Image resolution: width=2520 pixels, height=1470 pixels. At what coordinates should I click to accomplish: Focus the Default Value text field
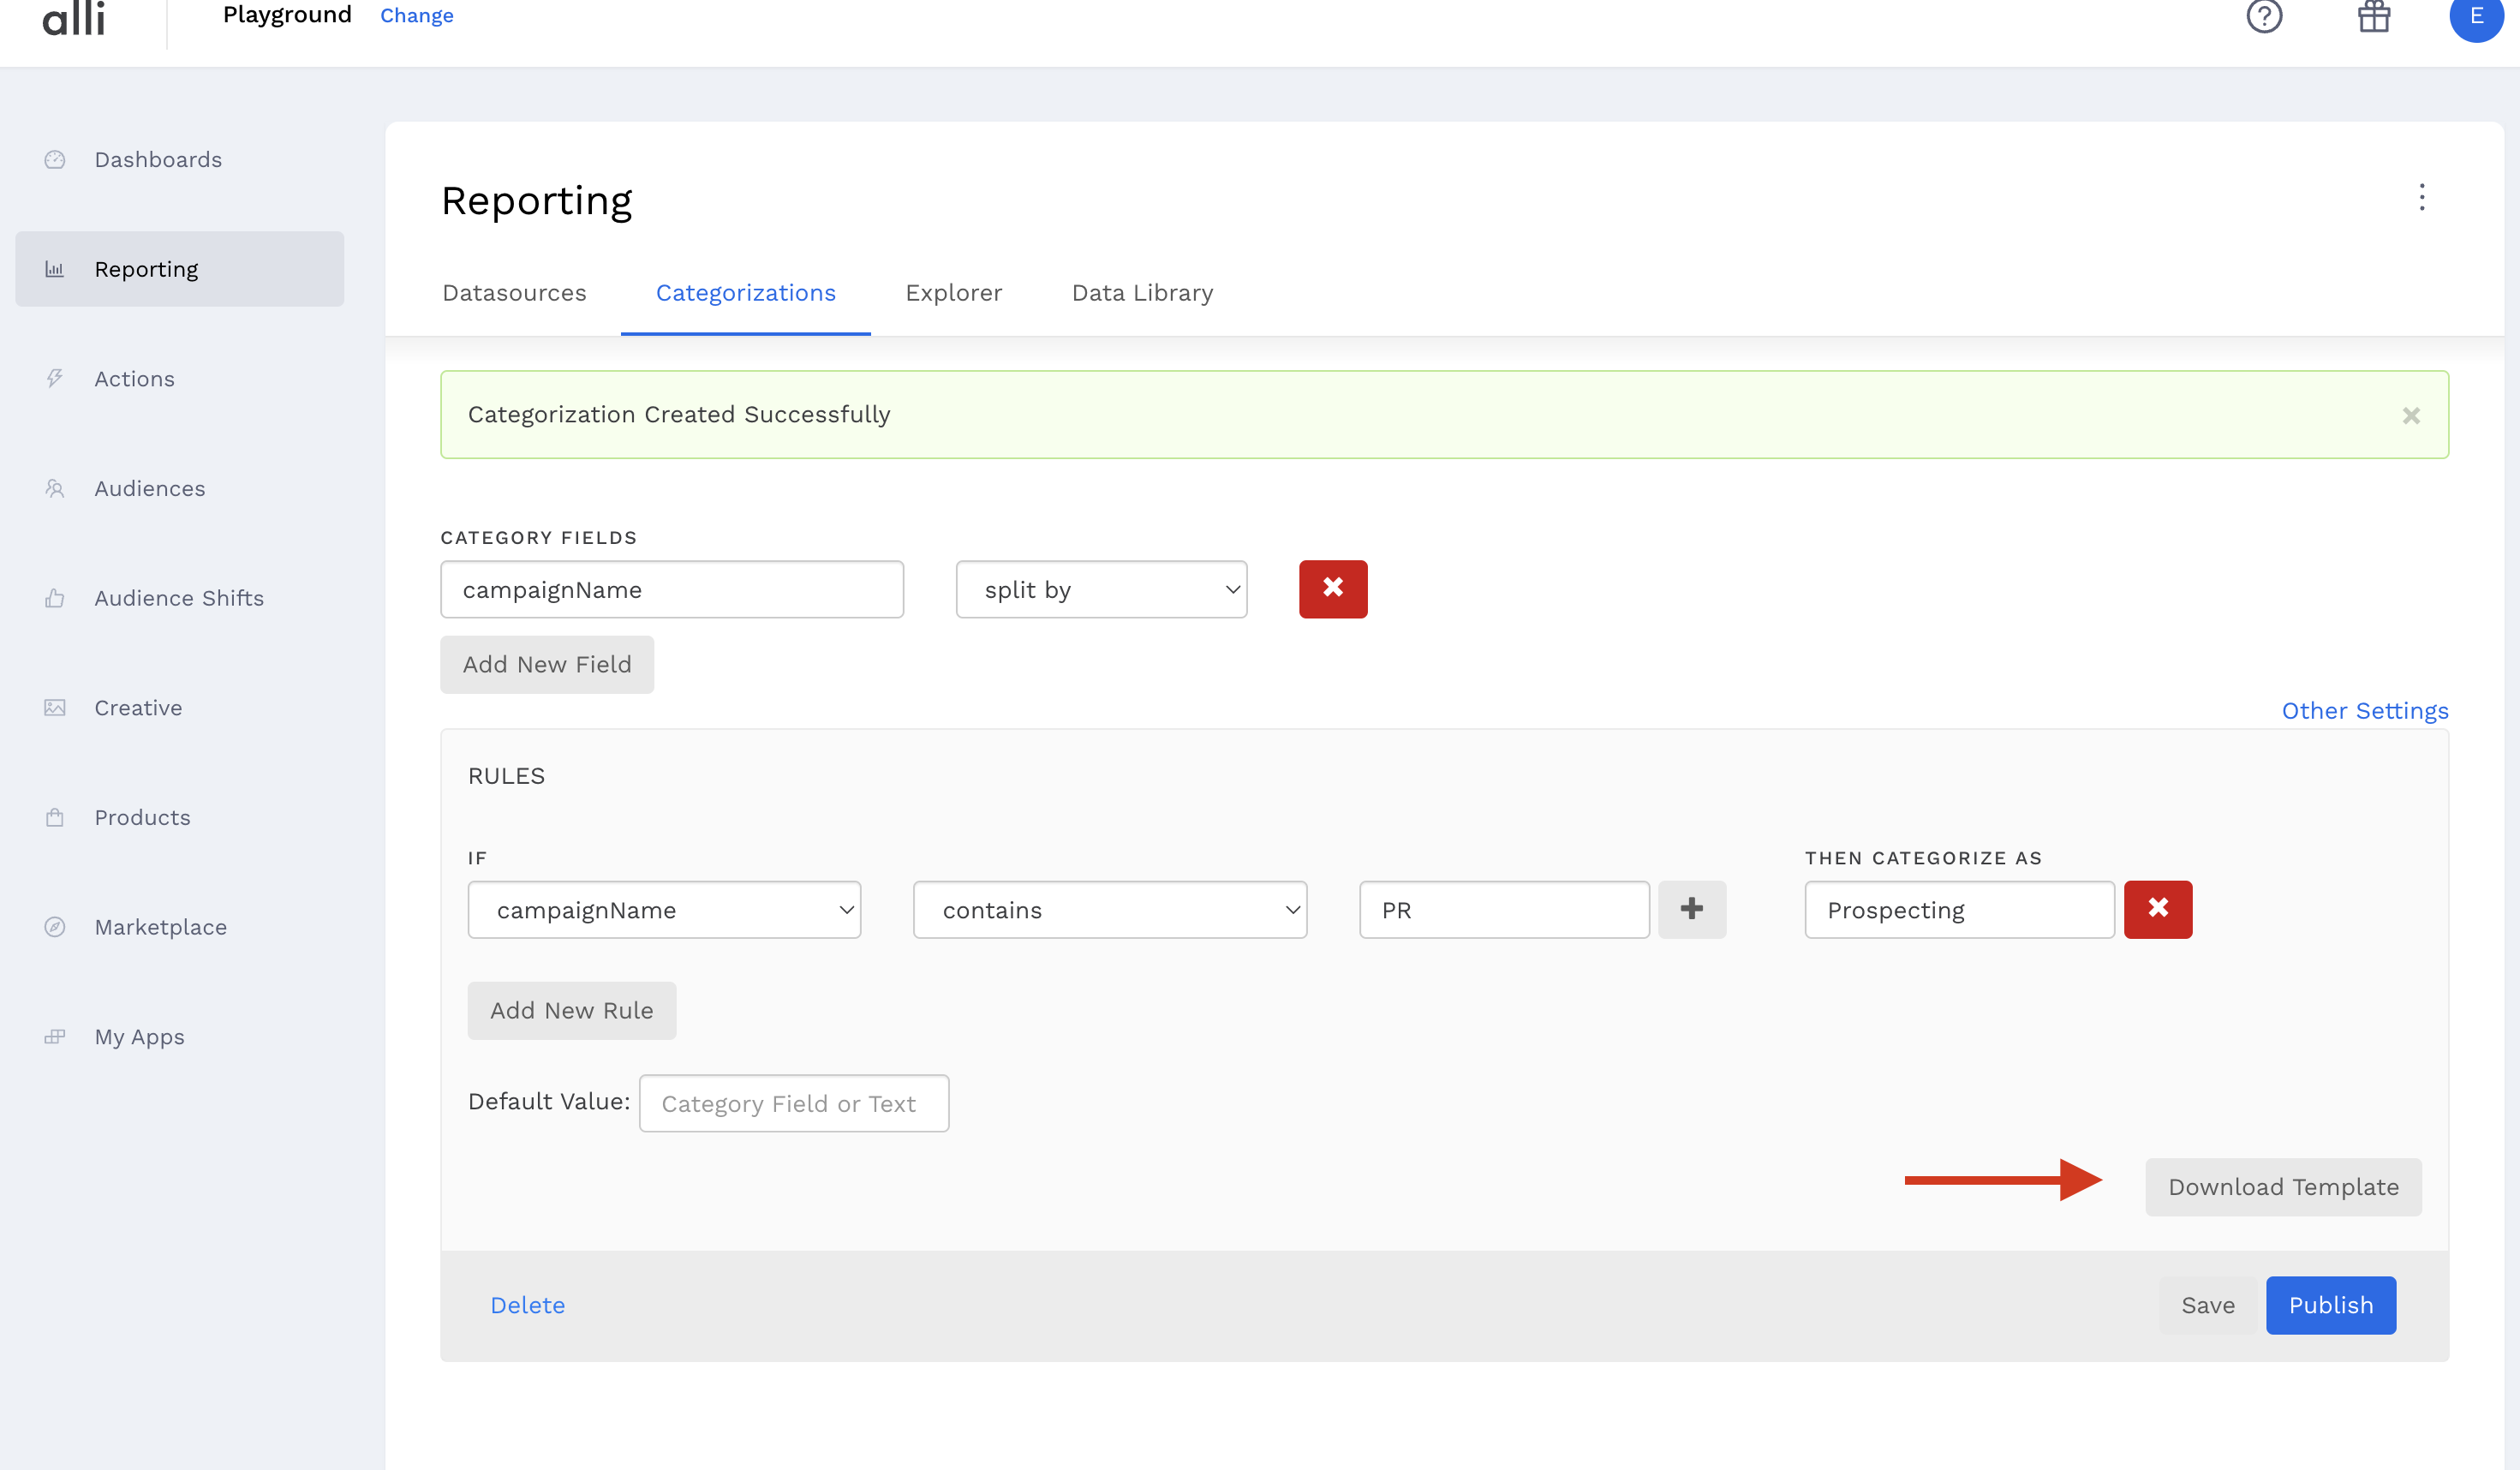[793, 1103]
